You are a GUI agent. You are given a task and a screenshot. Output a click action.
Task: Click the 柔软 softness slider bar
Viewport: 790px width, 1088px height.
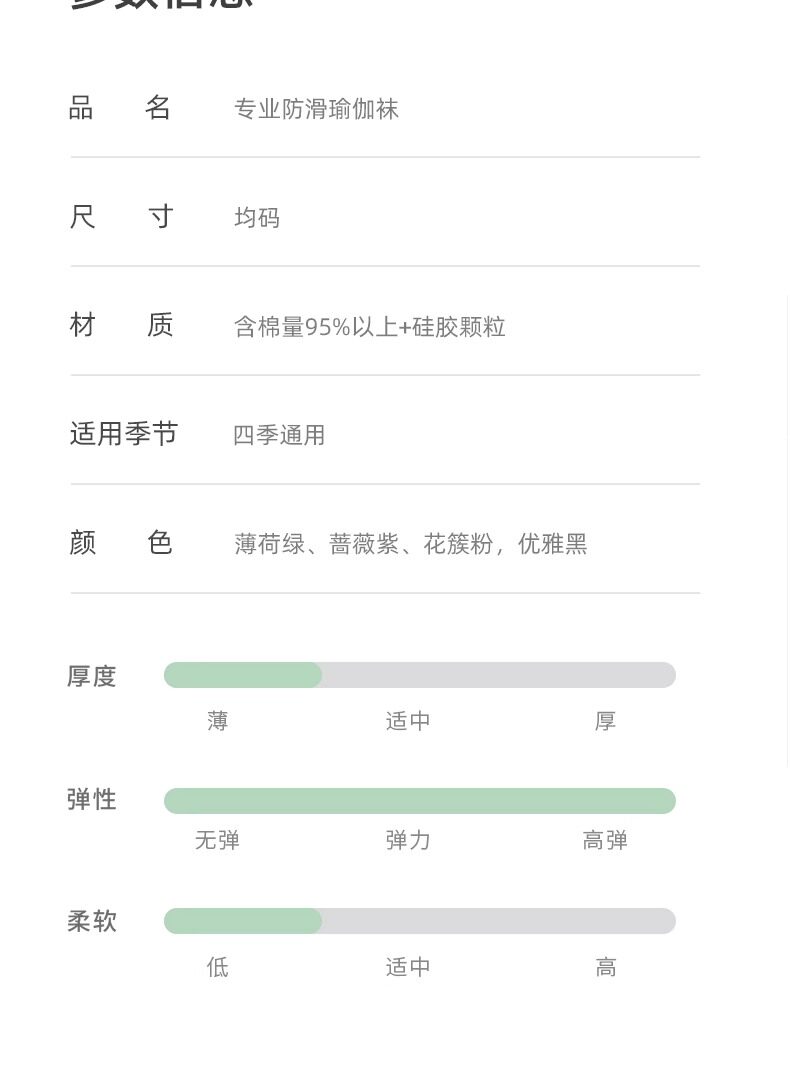pos(420,921)
